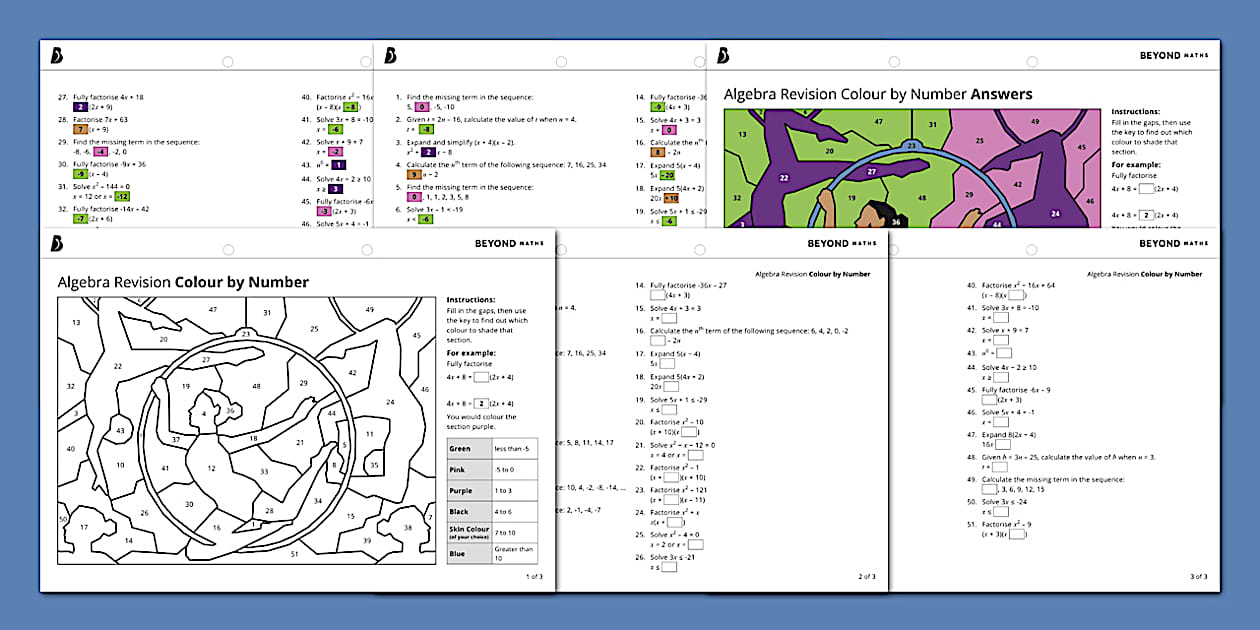
Task: Click the Purple row in the colour key
Action: point(492,490)
